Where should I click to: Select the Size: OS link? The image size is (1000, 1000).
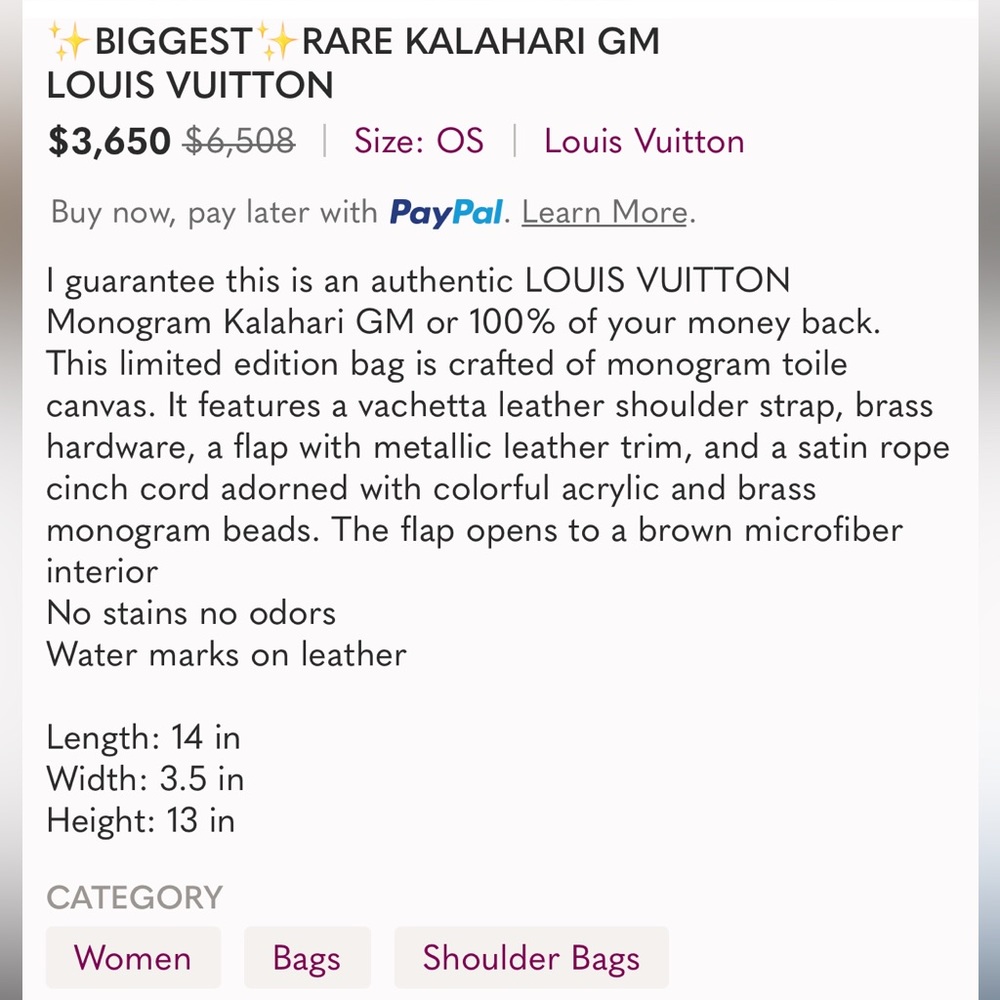coord(418,141)
